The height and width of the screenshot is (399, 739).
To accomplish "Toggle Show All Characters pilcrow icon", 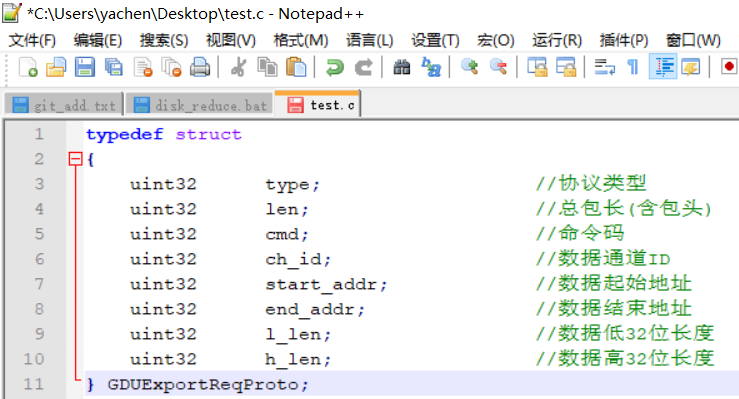I will [633, 67].
